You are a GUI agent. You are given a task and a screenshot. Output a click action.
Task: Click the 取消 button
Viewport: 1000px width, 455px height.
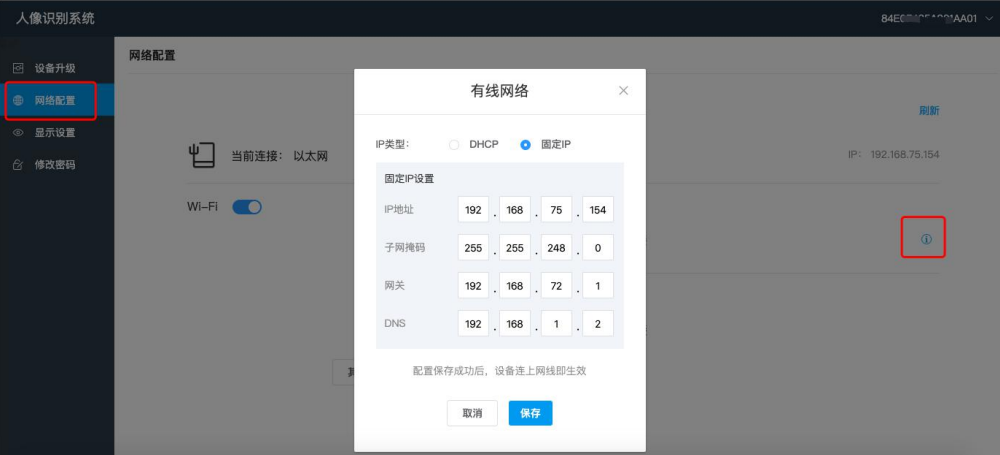point(472,413)
